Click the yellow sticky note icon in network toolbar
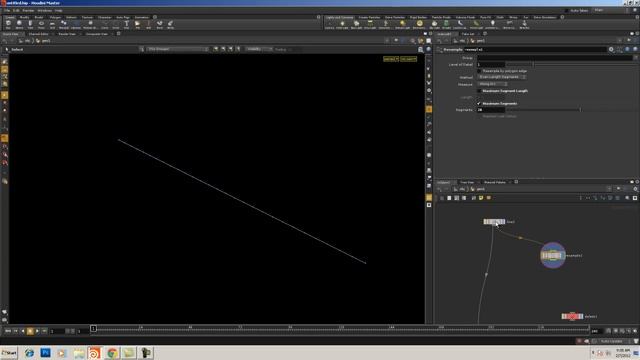Screen dimensions: 640x360 (481, 198)
